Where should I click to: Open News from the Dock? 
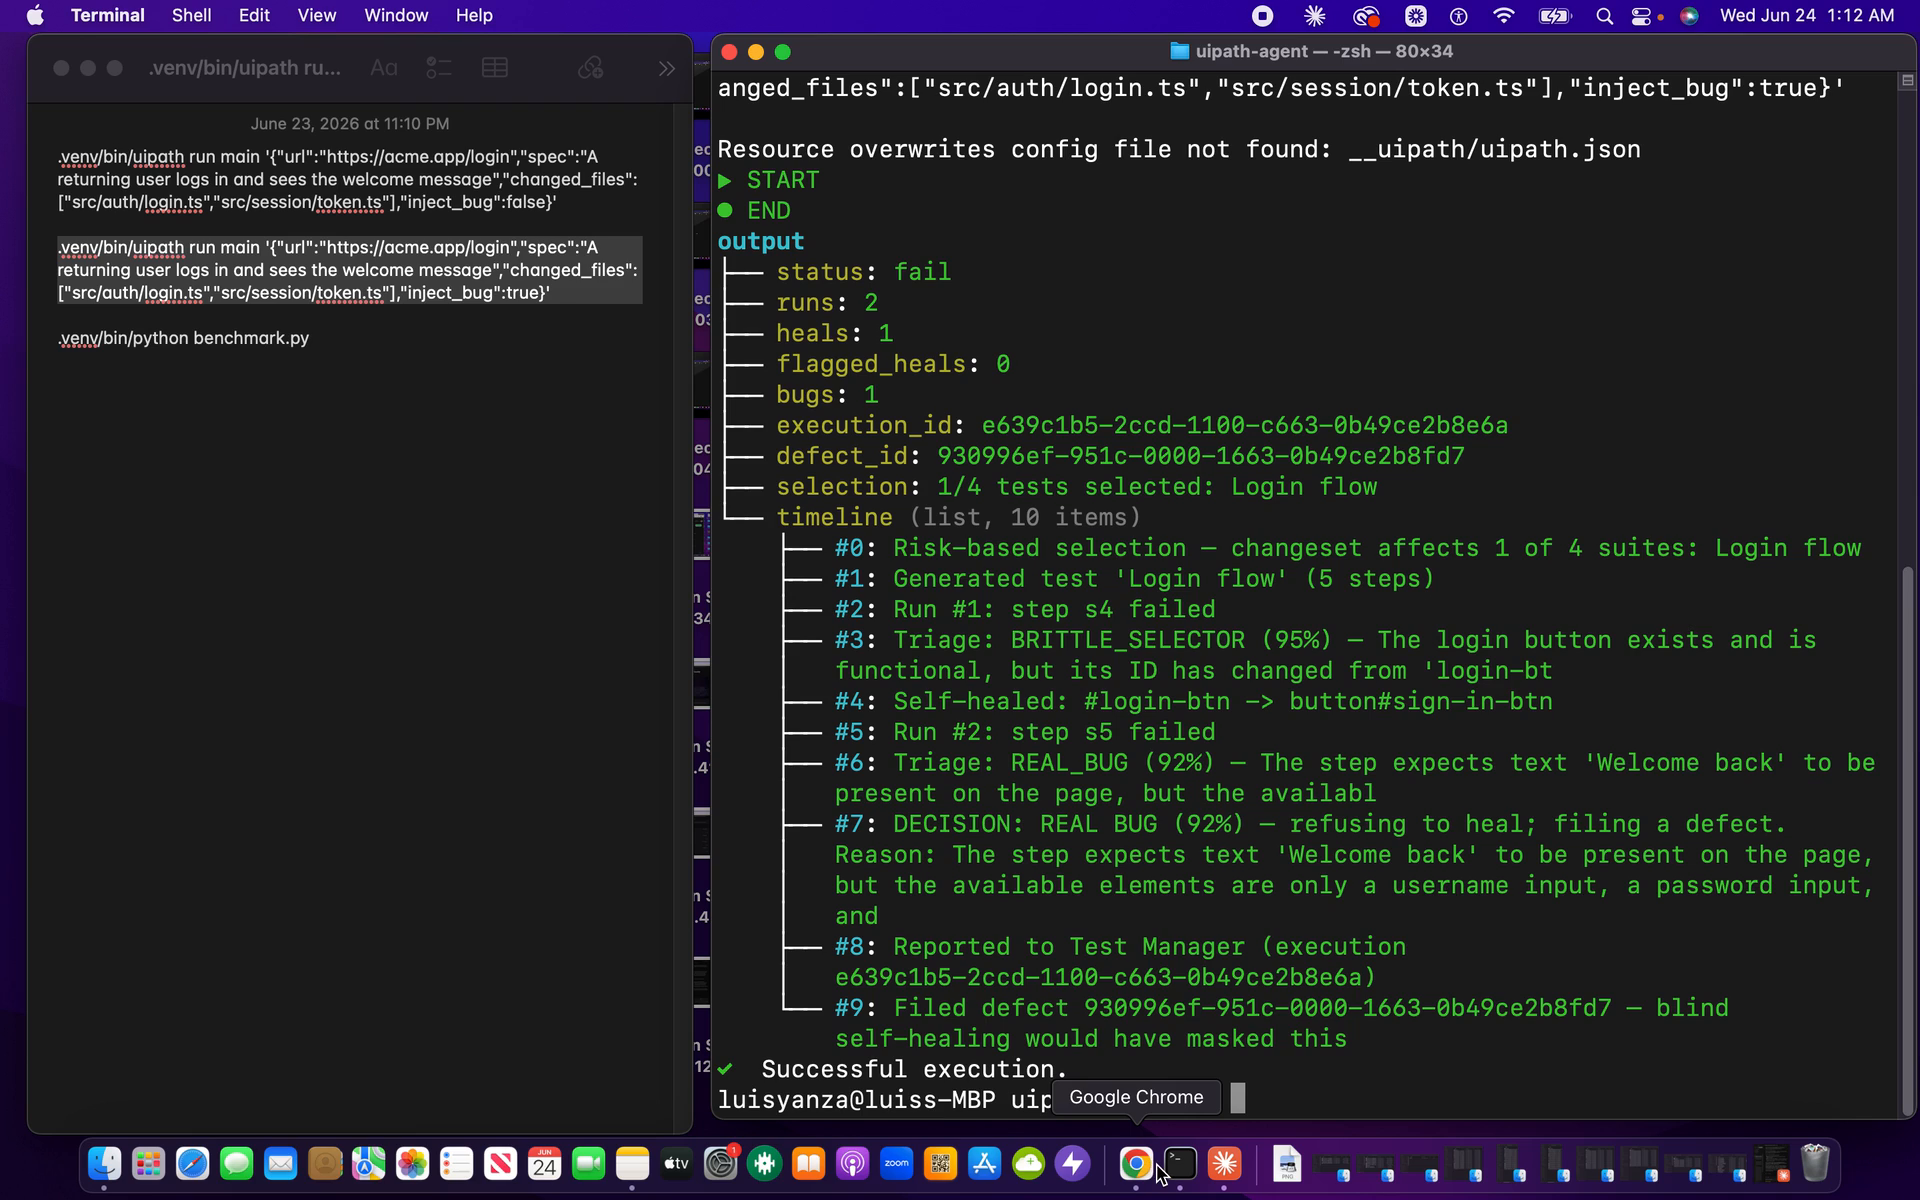(500, 1163)
